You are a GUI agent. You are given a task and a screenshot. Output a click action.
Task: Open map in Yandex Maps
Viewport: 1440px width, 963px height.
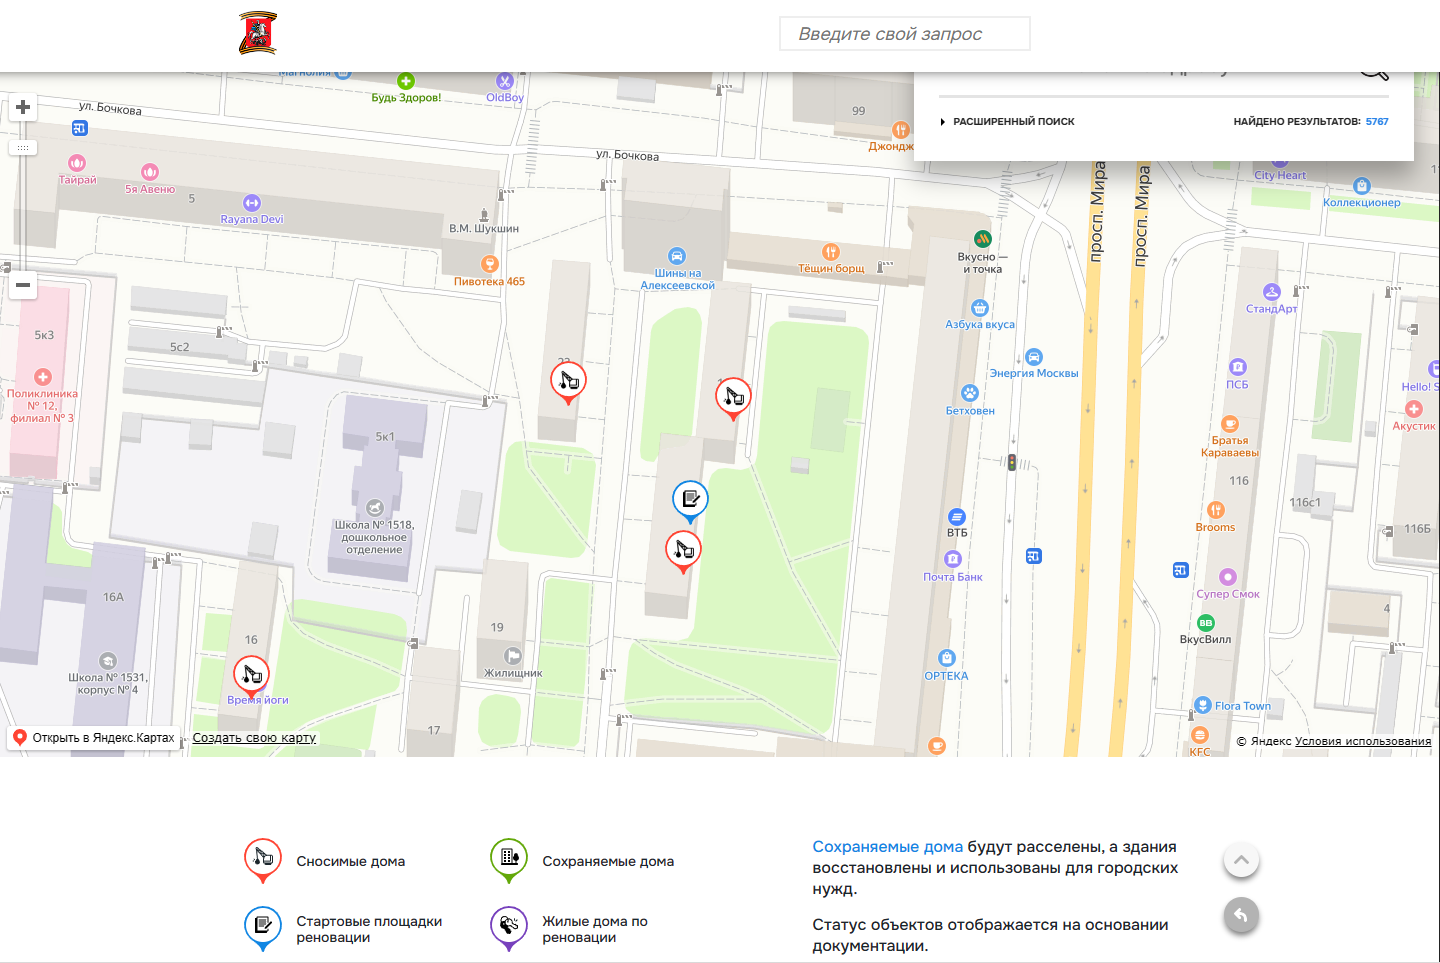pos(94,738)
